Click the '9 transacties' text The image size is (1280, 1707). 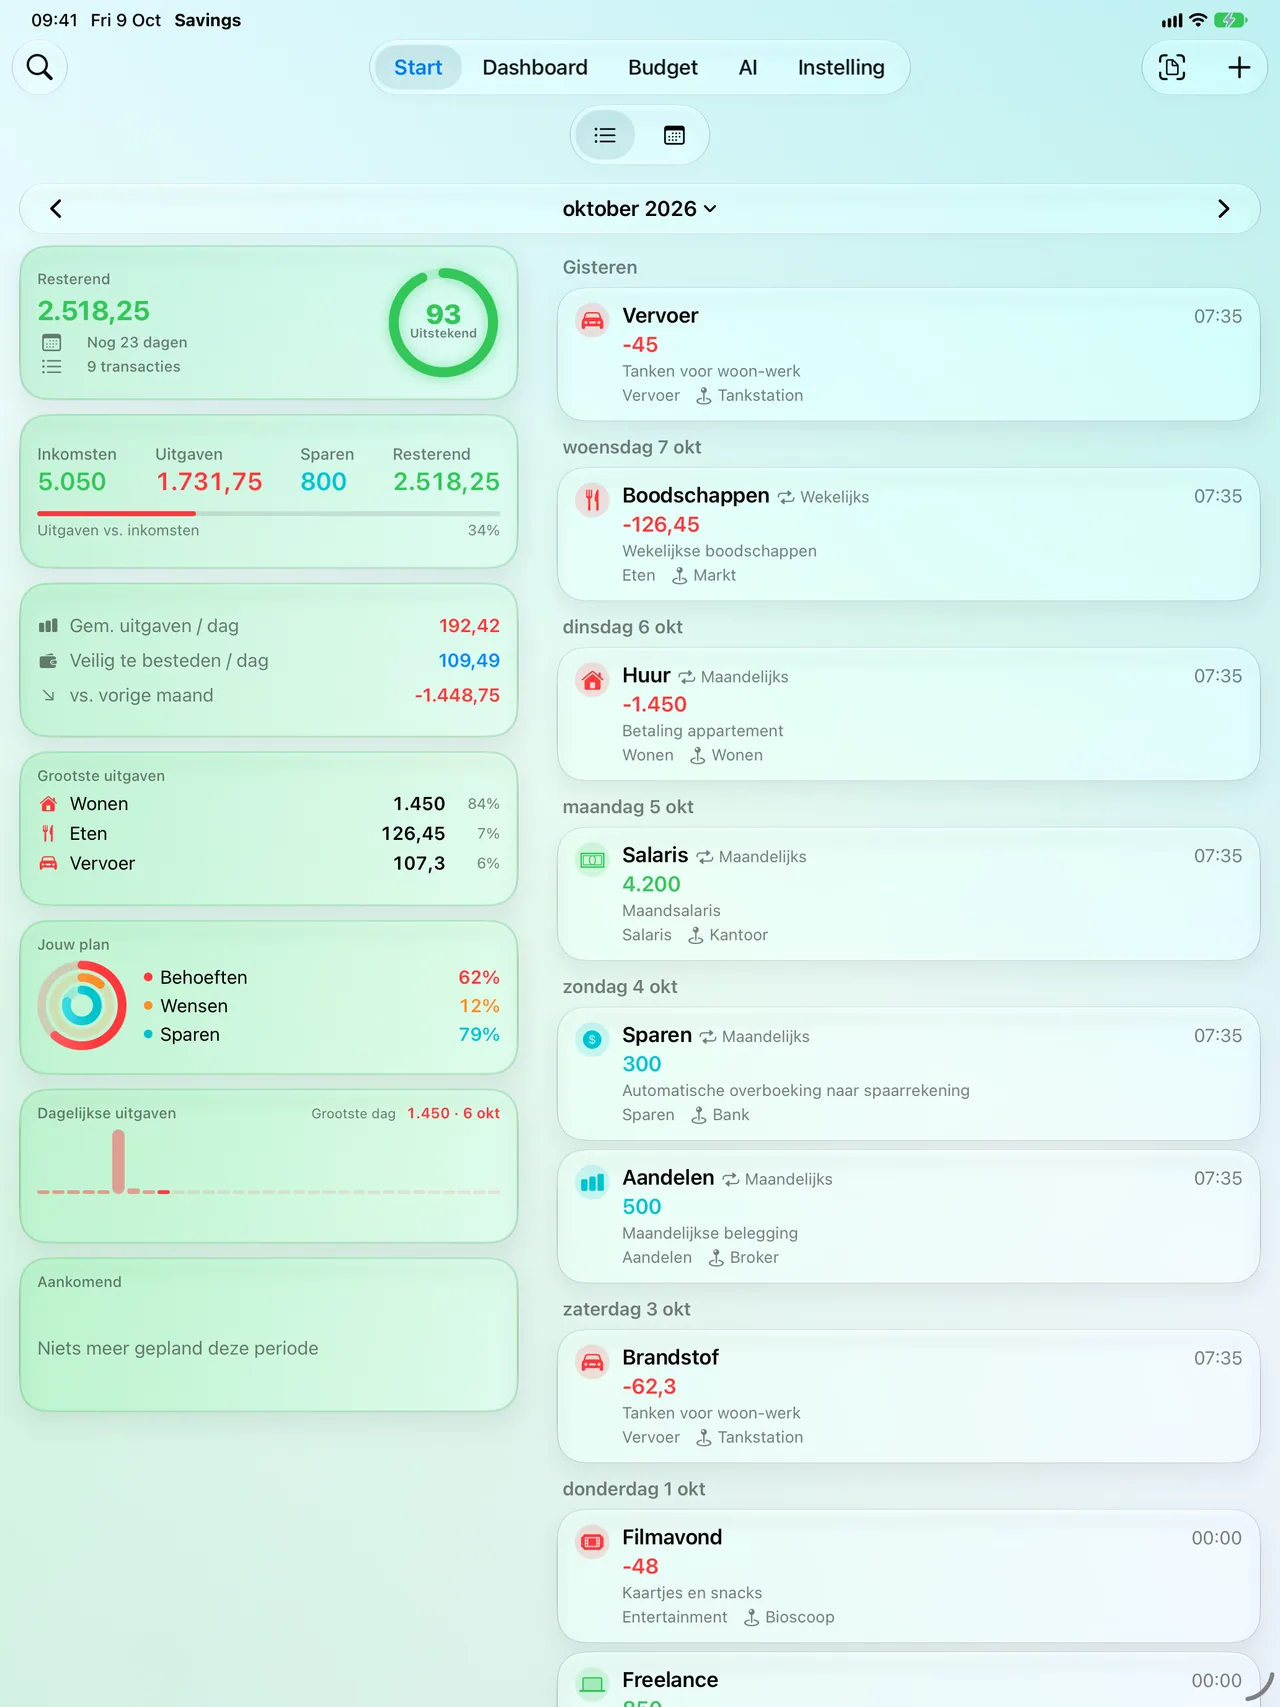[134, 367]
